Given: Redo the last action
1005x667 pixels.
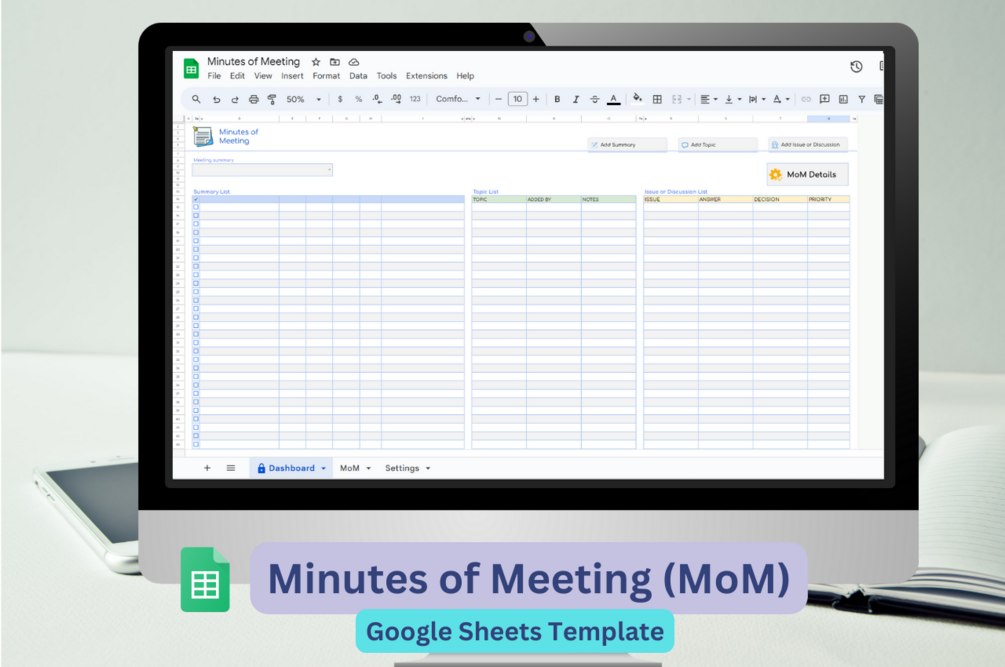Looking at the screenshot, I should pyautogui.click(x=235, y=99).
